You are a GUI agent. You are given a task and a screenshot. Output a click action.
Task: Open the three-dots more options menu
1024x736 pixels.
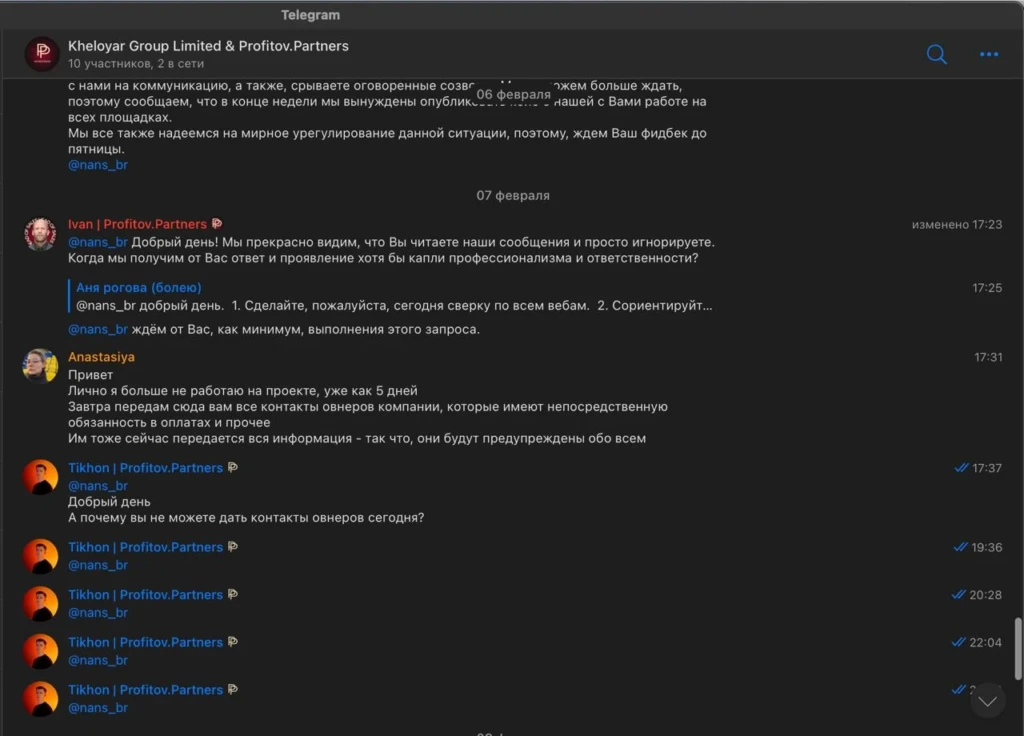tap(989, 54)
